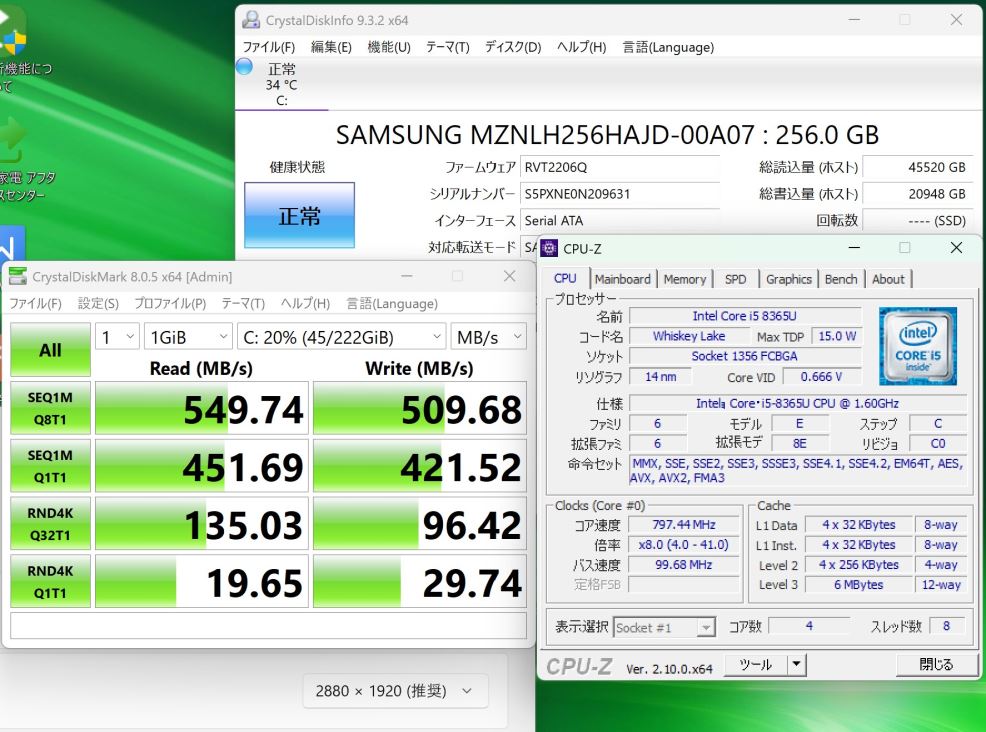Click the Level 3 cache value 6 MBytes

pos(859,585)
